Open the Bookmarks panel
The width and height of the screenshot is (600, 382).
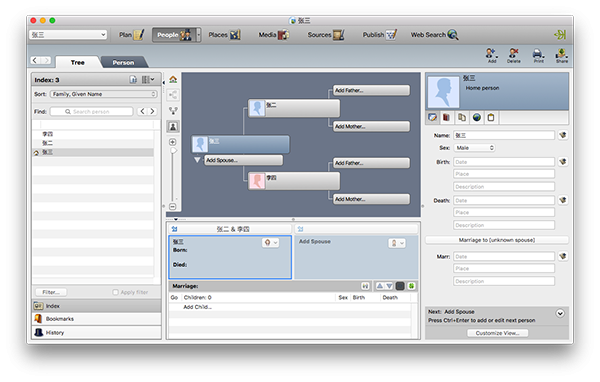tap(96, 319)
